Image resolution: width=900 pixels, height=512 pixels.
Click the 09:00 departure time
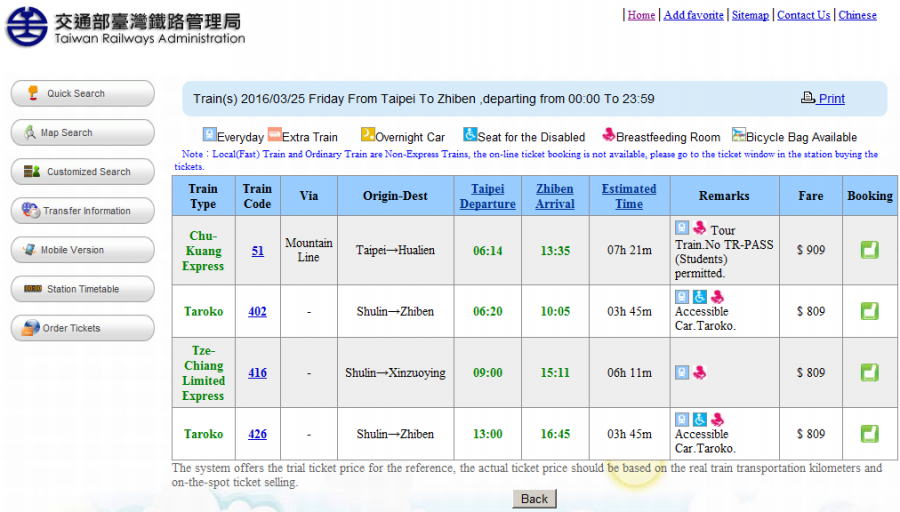(487, 373)
